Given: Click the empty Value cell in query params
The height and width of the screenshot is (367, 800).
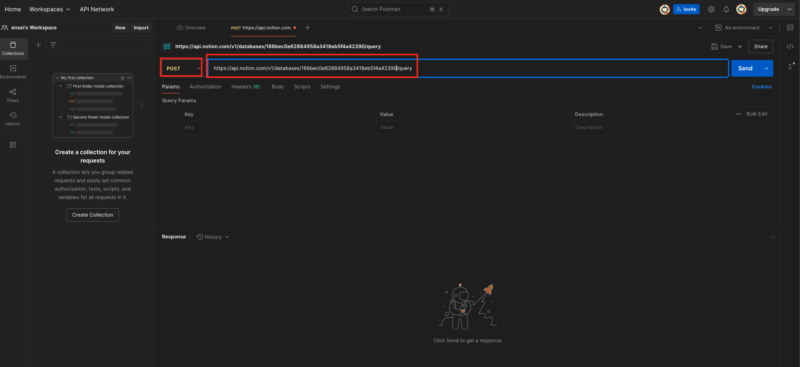Looking at the screenshot, I should point(473,127).
